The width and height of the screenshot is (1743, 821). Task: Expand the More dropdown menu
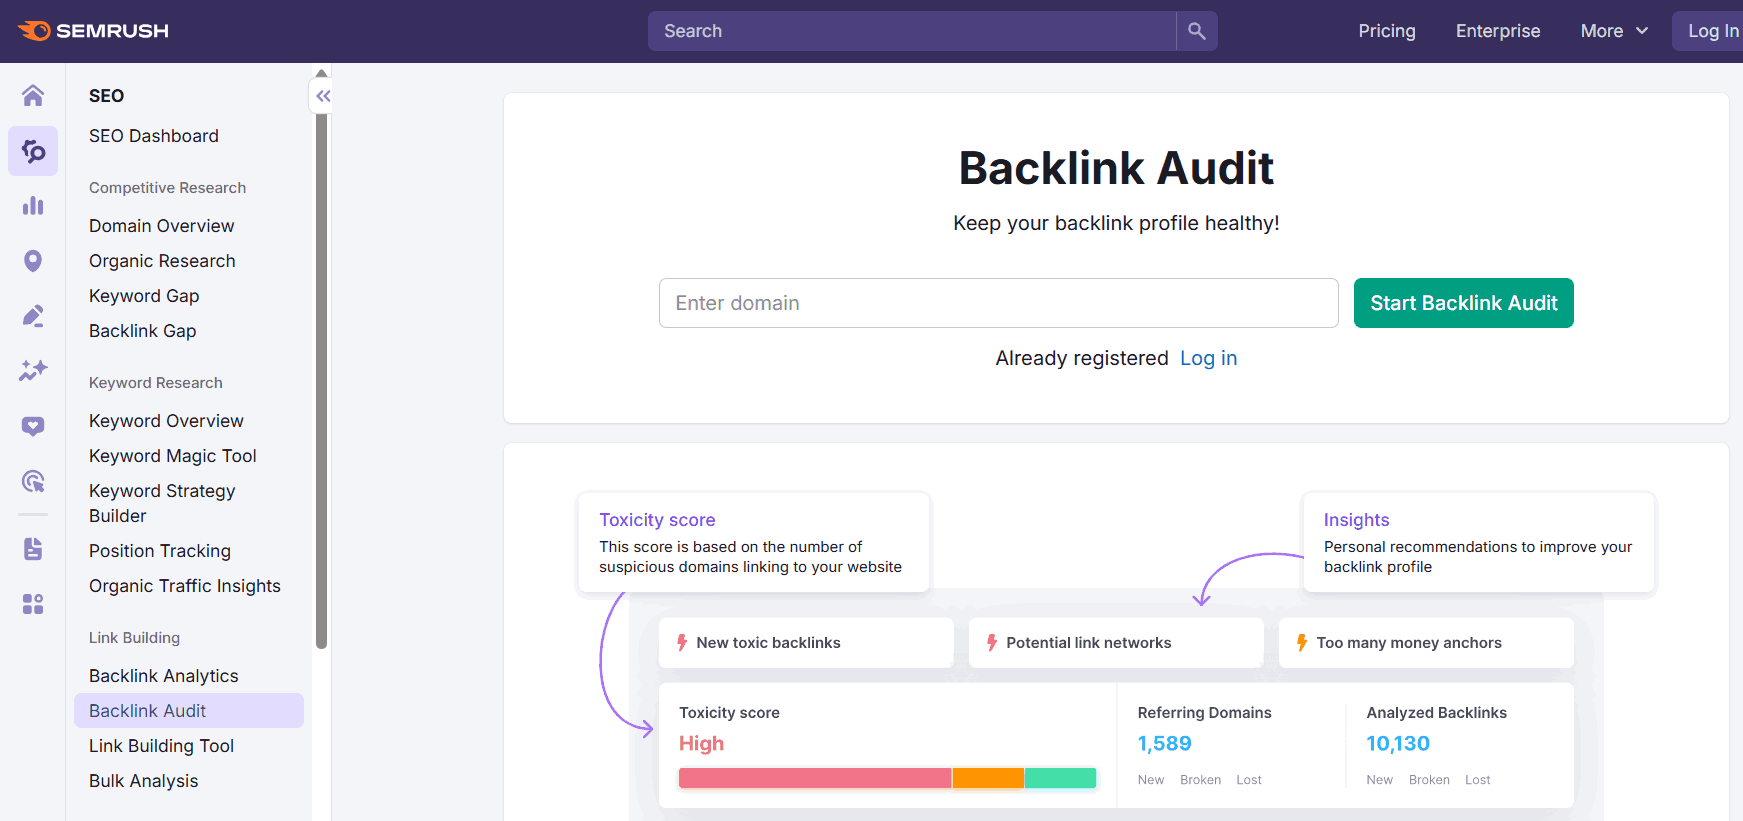[1614, 31]
